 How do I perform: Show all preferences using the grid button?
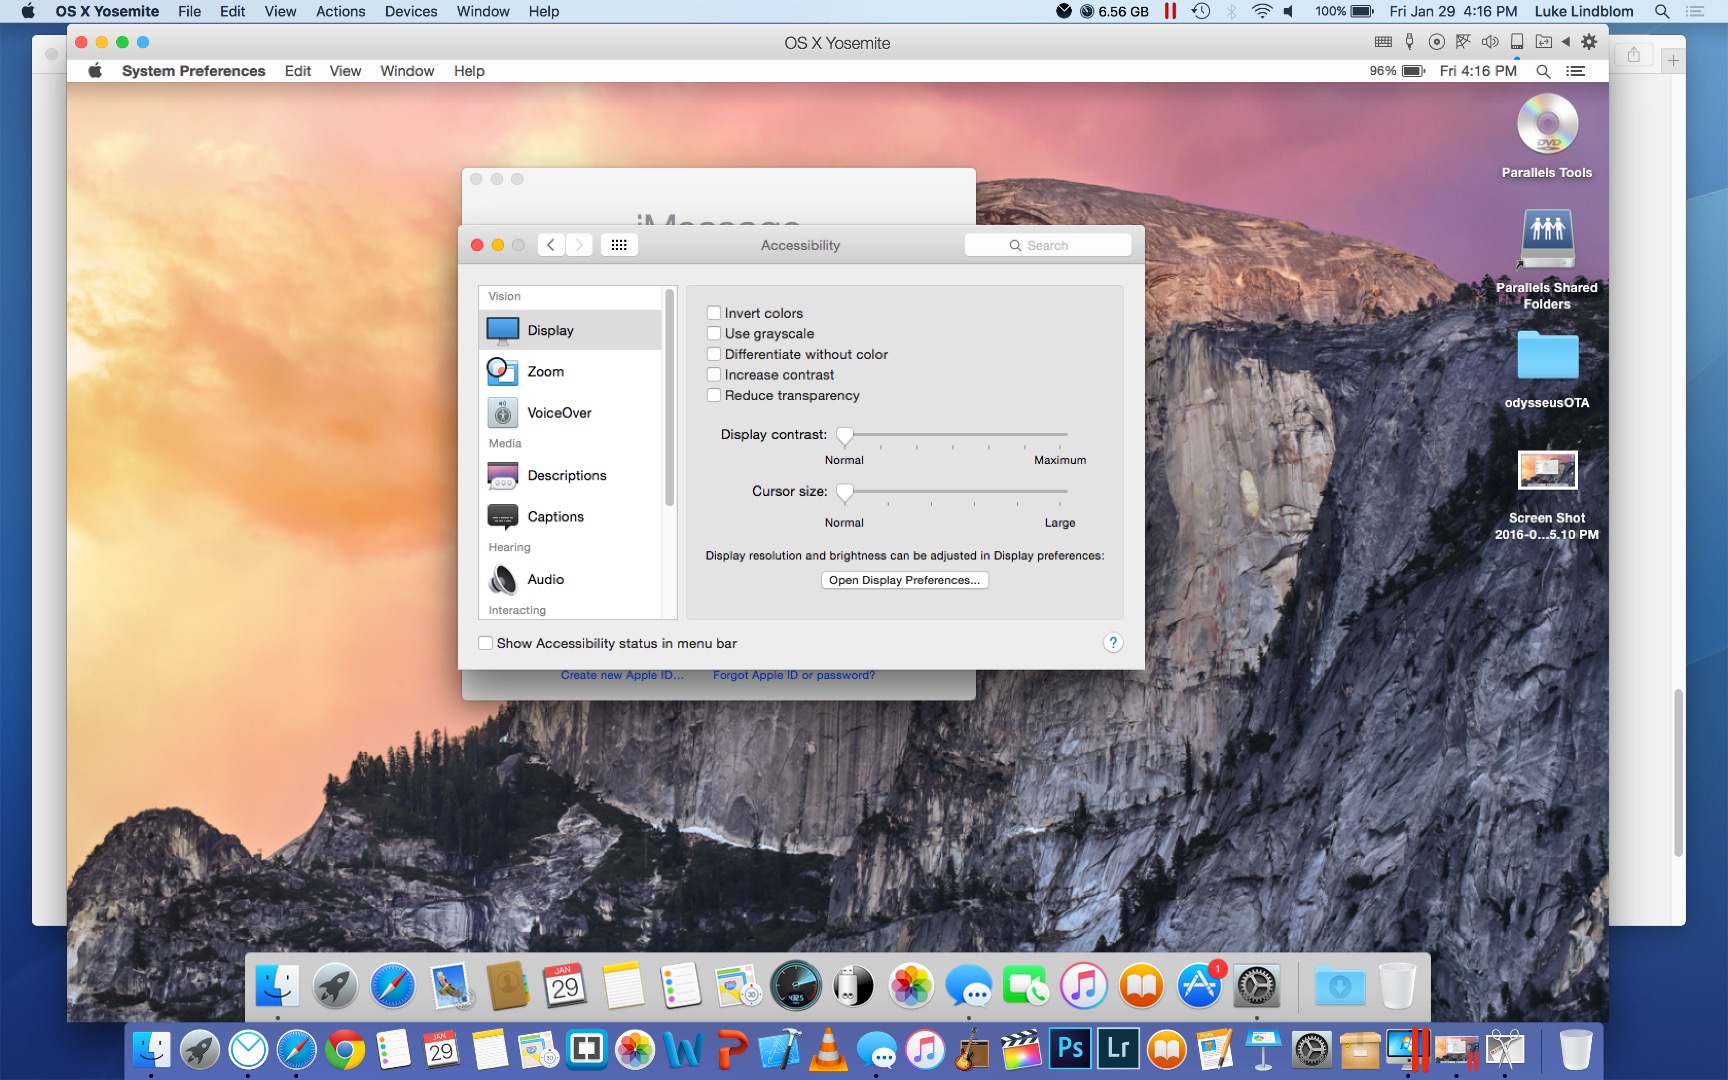(619, 245)
